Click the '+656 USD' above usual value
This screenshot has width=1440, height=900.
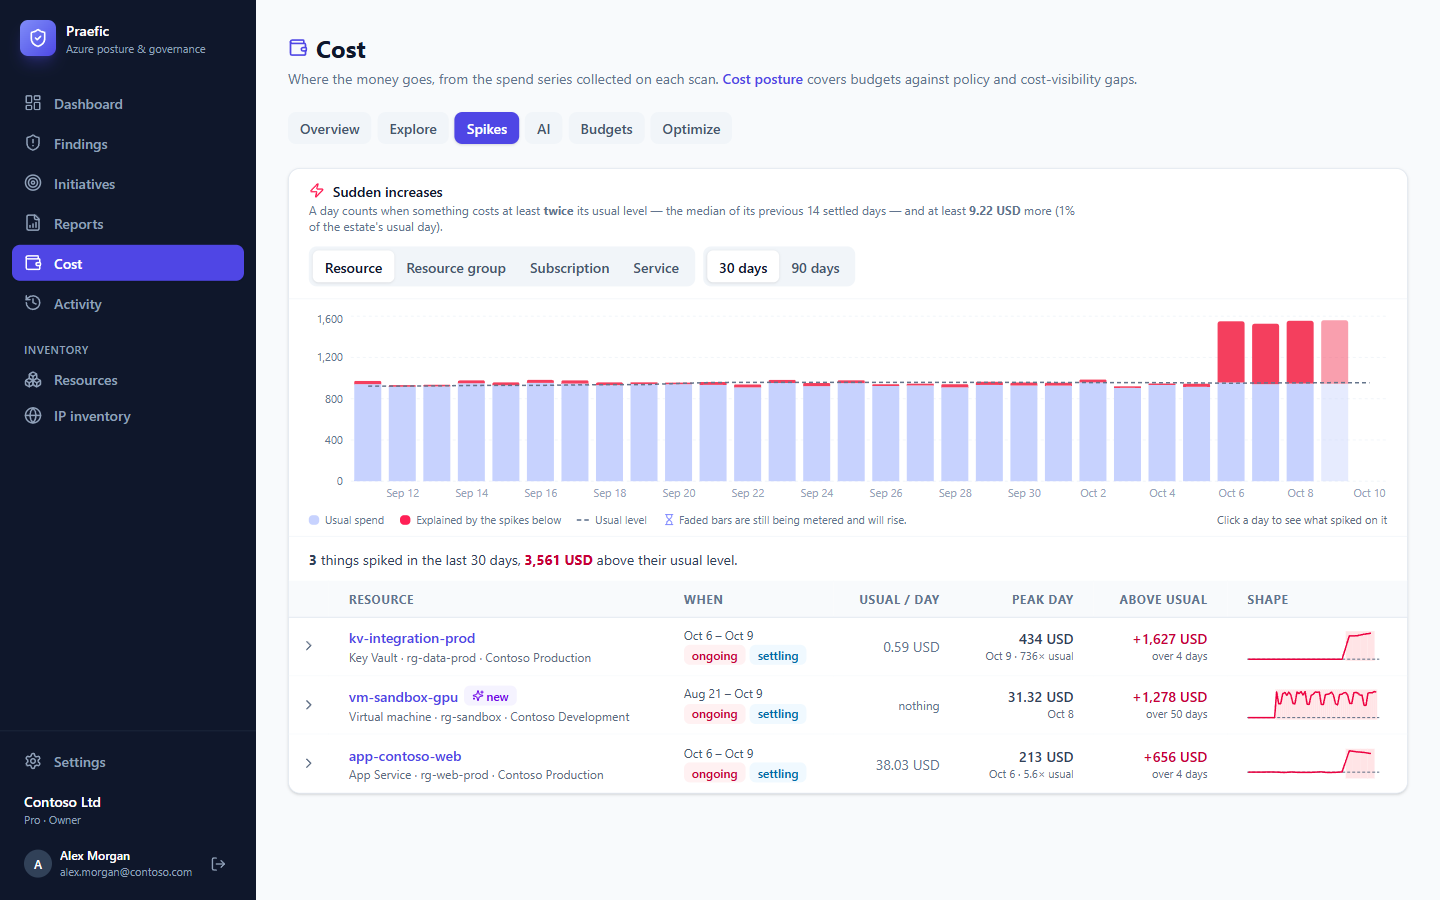(1175, 757)
